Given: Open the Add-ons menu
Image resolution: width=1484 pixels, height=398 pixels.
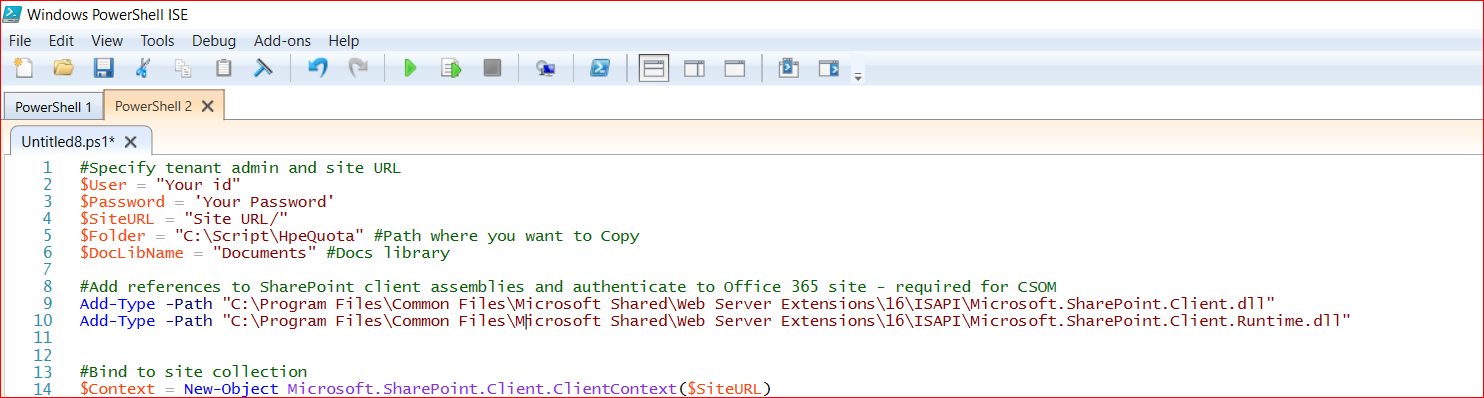Looking at the screenshot, I should point(282,41).
